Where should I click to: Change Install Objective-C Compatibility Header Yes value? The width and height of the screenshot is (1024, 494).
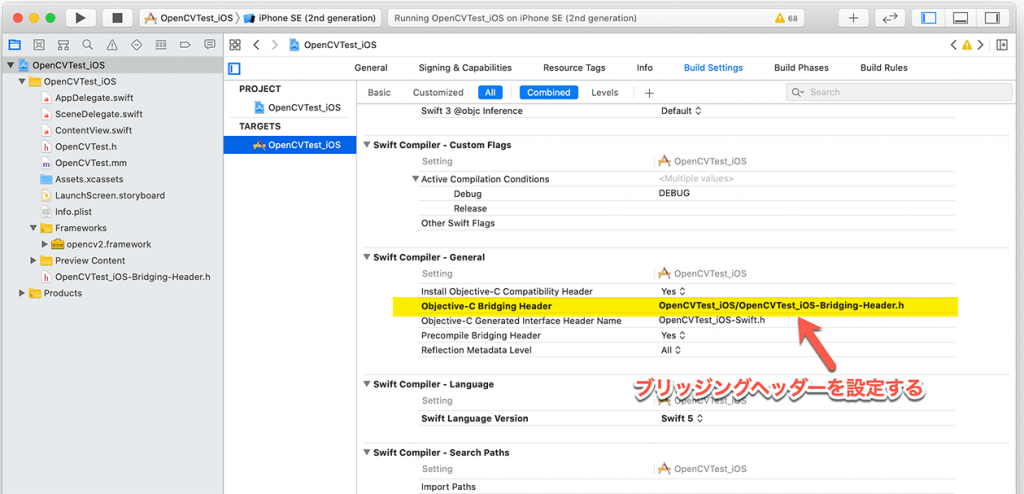click(x=673, y=291)
